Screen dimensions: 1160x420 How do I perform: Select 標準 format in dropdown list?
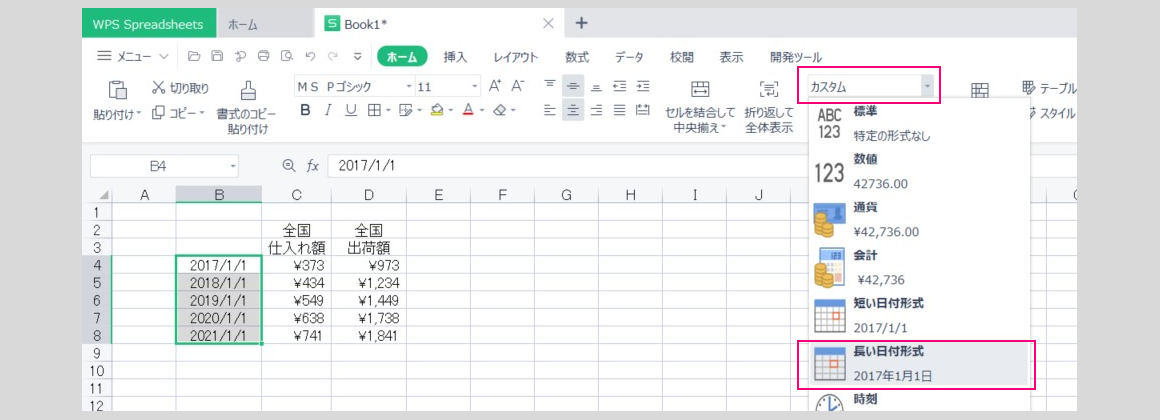pyautogui.click(x=920, y=123)
